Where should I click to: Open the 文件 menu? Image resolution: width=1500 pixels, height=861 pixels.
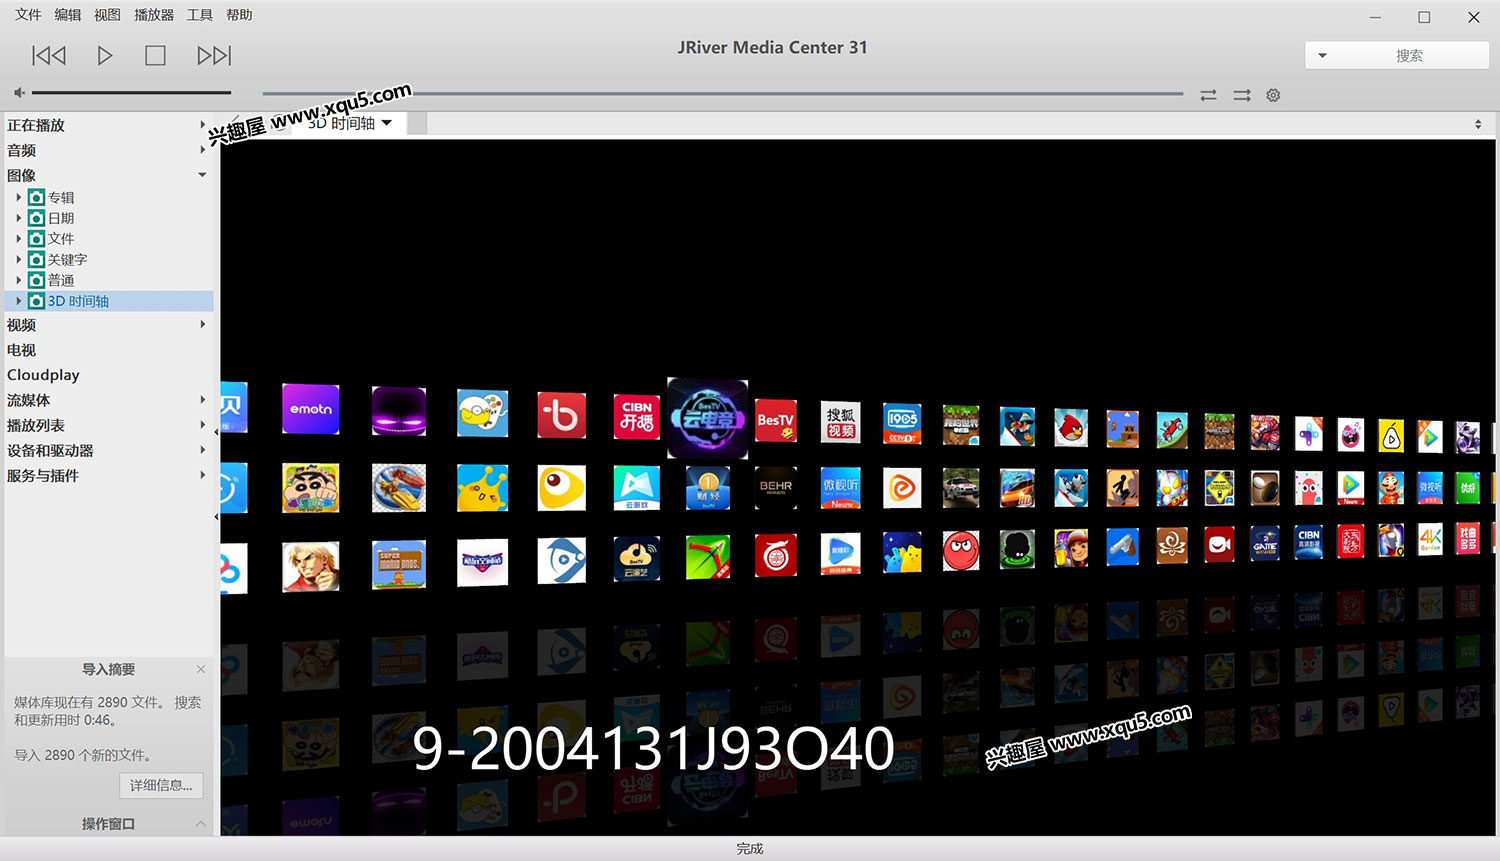click(28, 15)
